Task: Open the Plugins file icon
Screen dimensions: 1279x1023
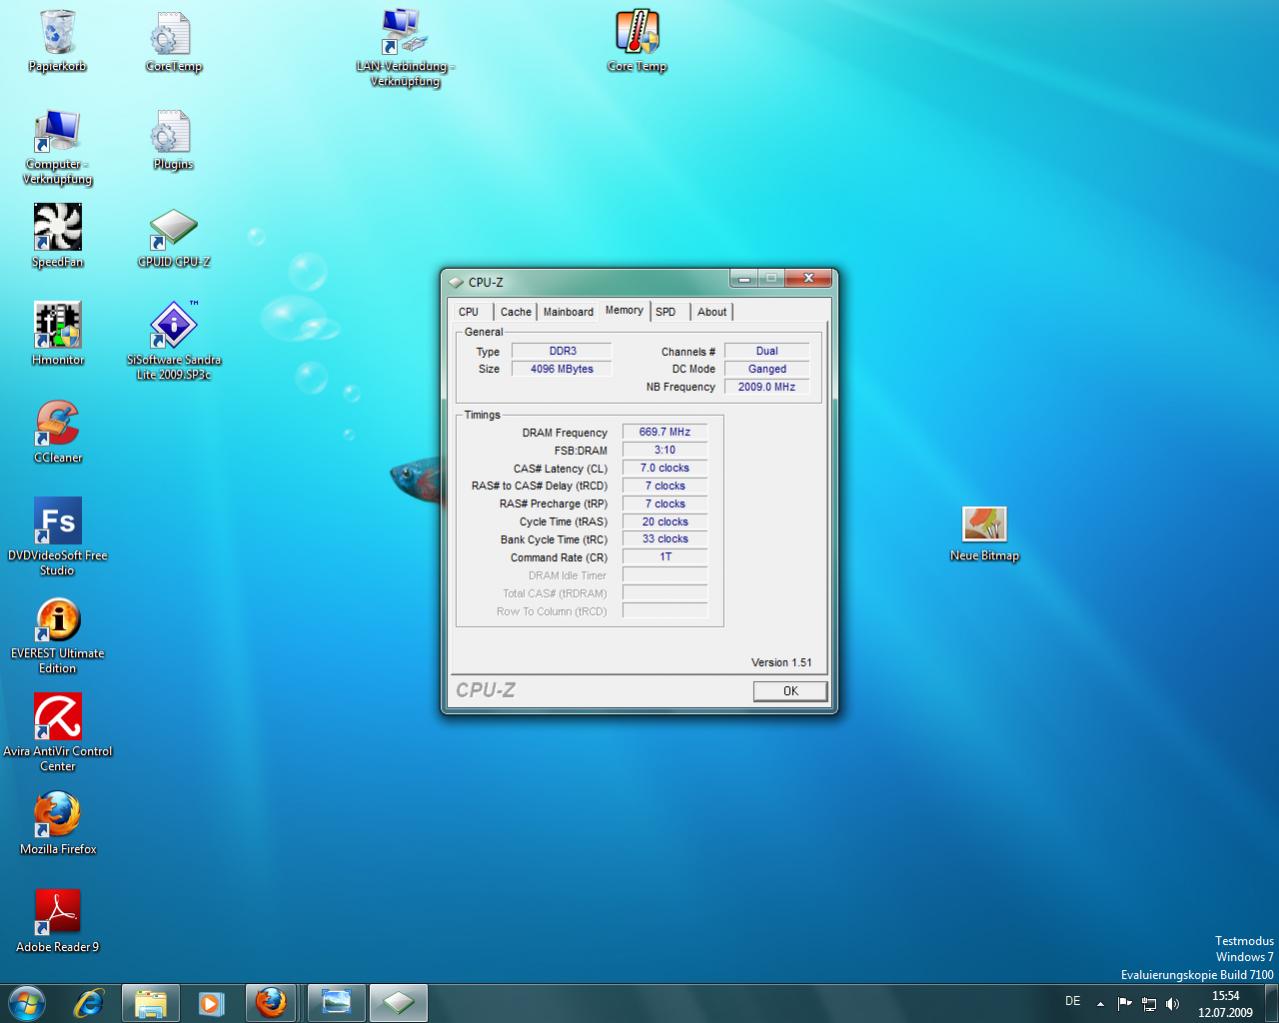Action: pos(173,139)
